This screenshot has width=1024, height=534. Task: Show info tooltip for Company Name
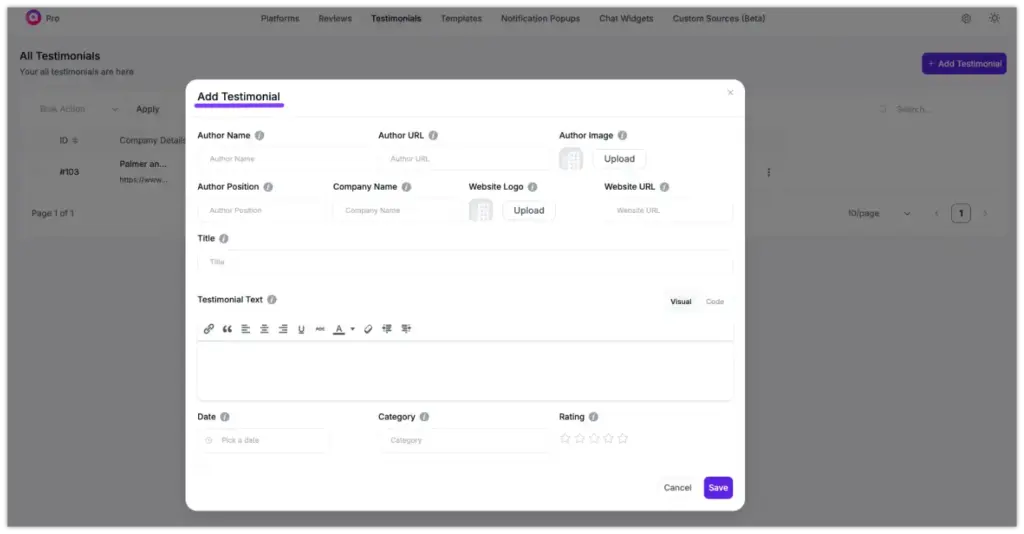[406, 187]
